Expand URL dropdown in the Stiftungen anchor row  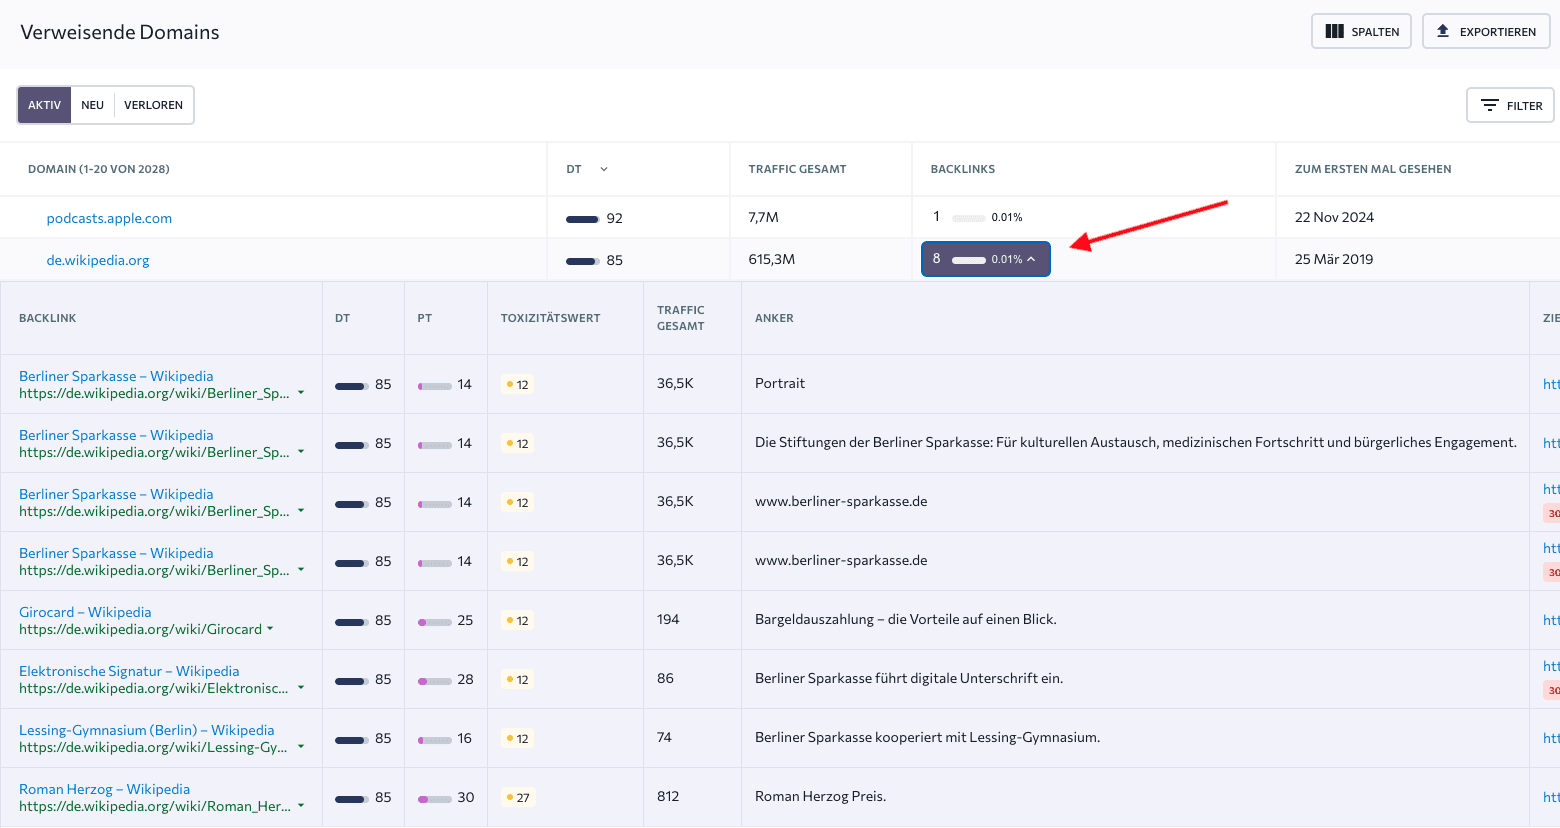[x=301, y=452]
